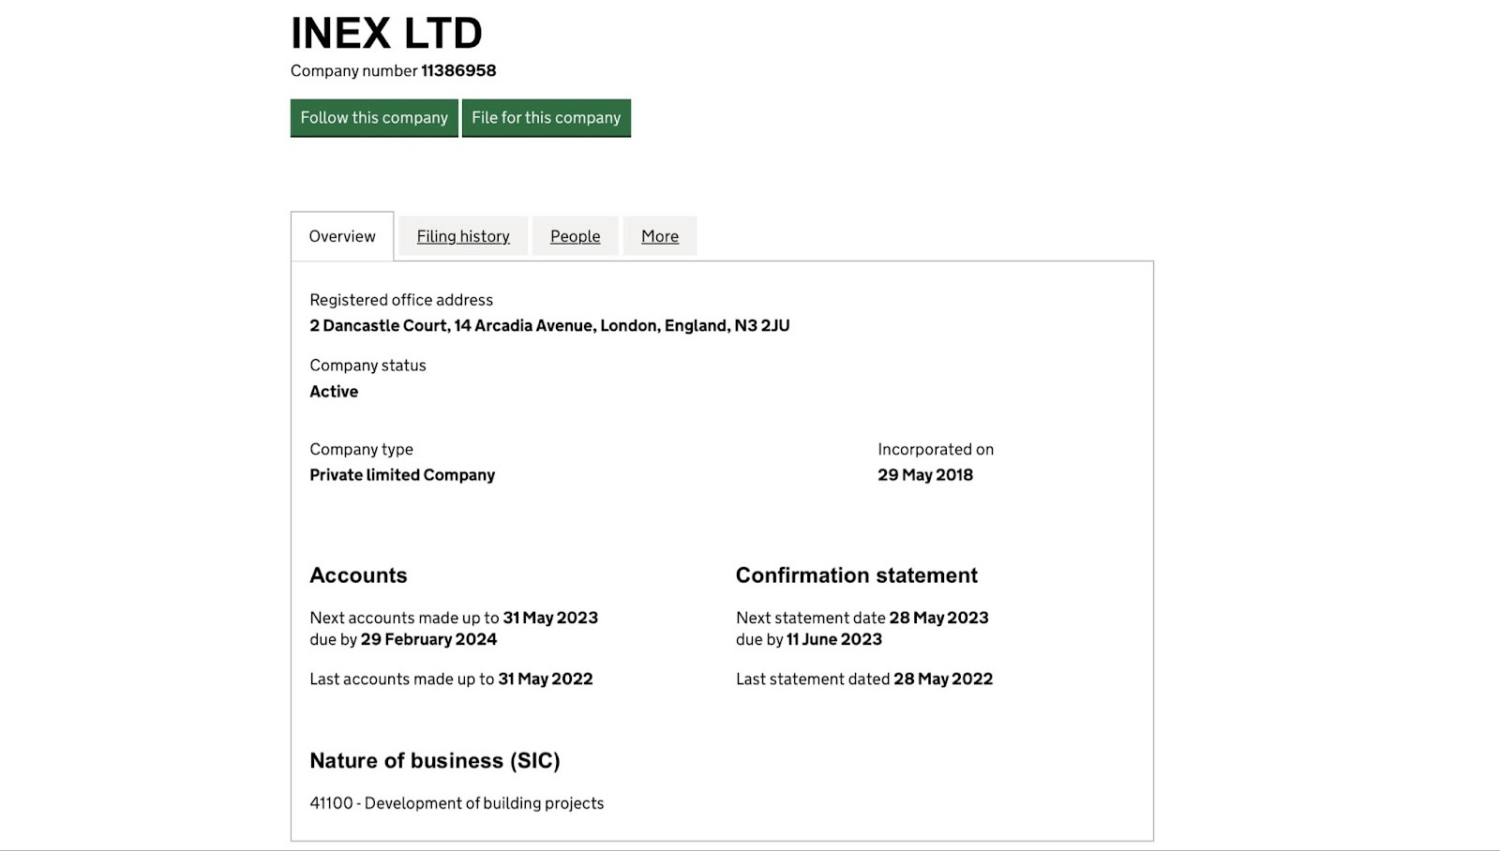Click the Company type label

click(361, 450)
